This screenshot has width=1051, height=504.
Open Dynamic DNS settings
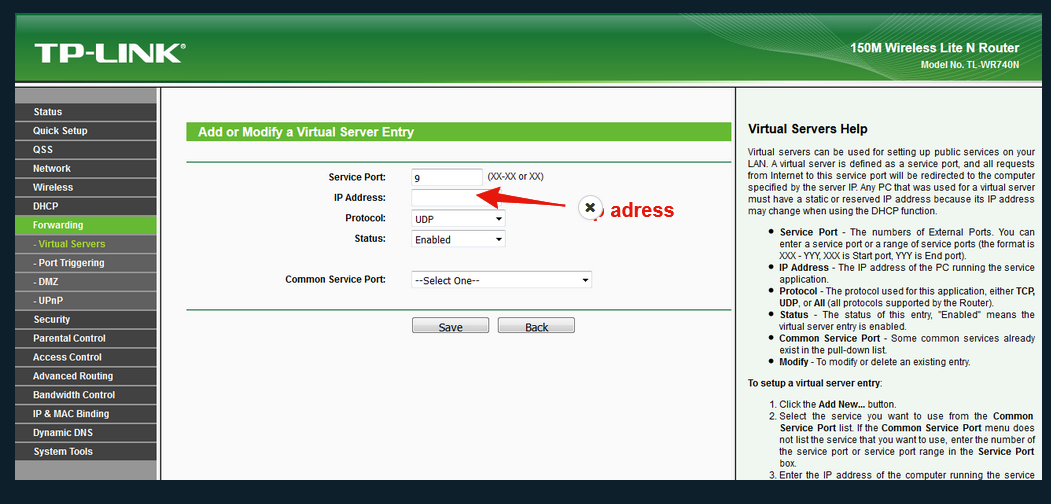86,432
